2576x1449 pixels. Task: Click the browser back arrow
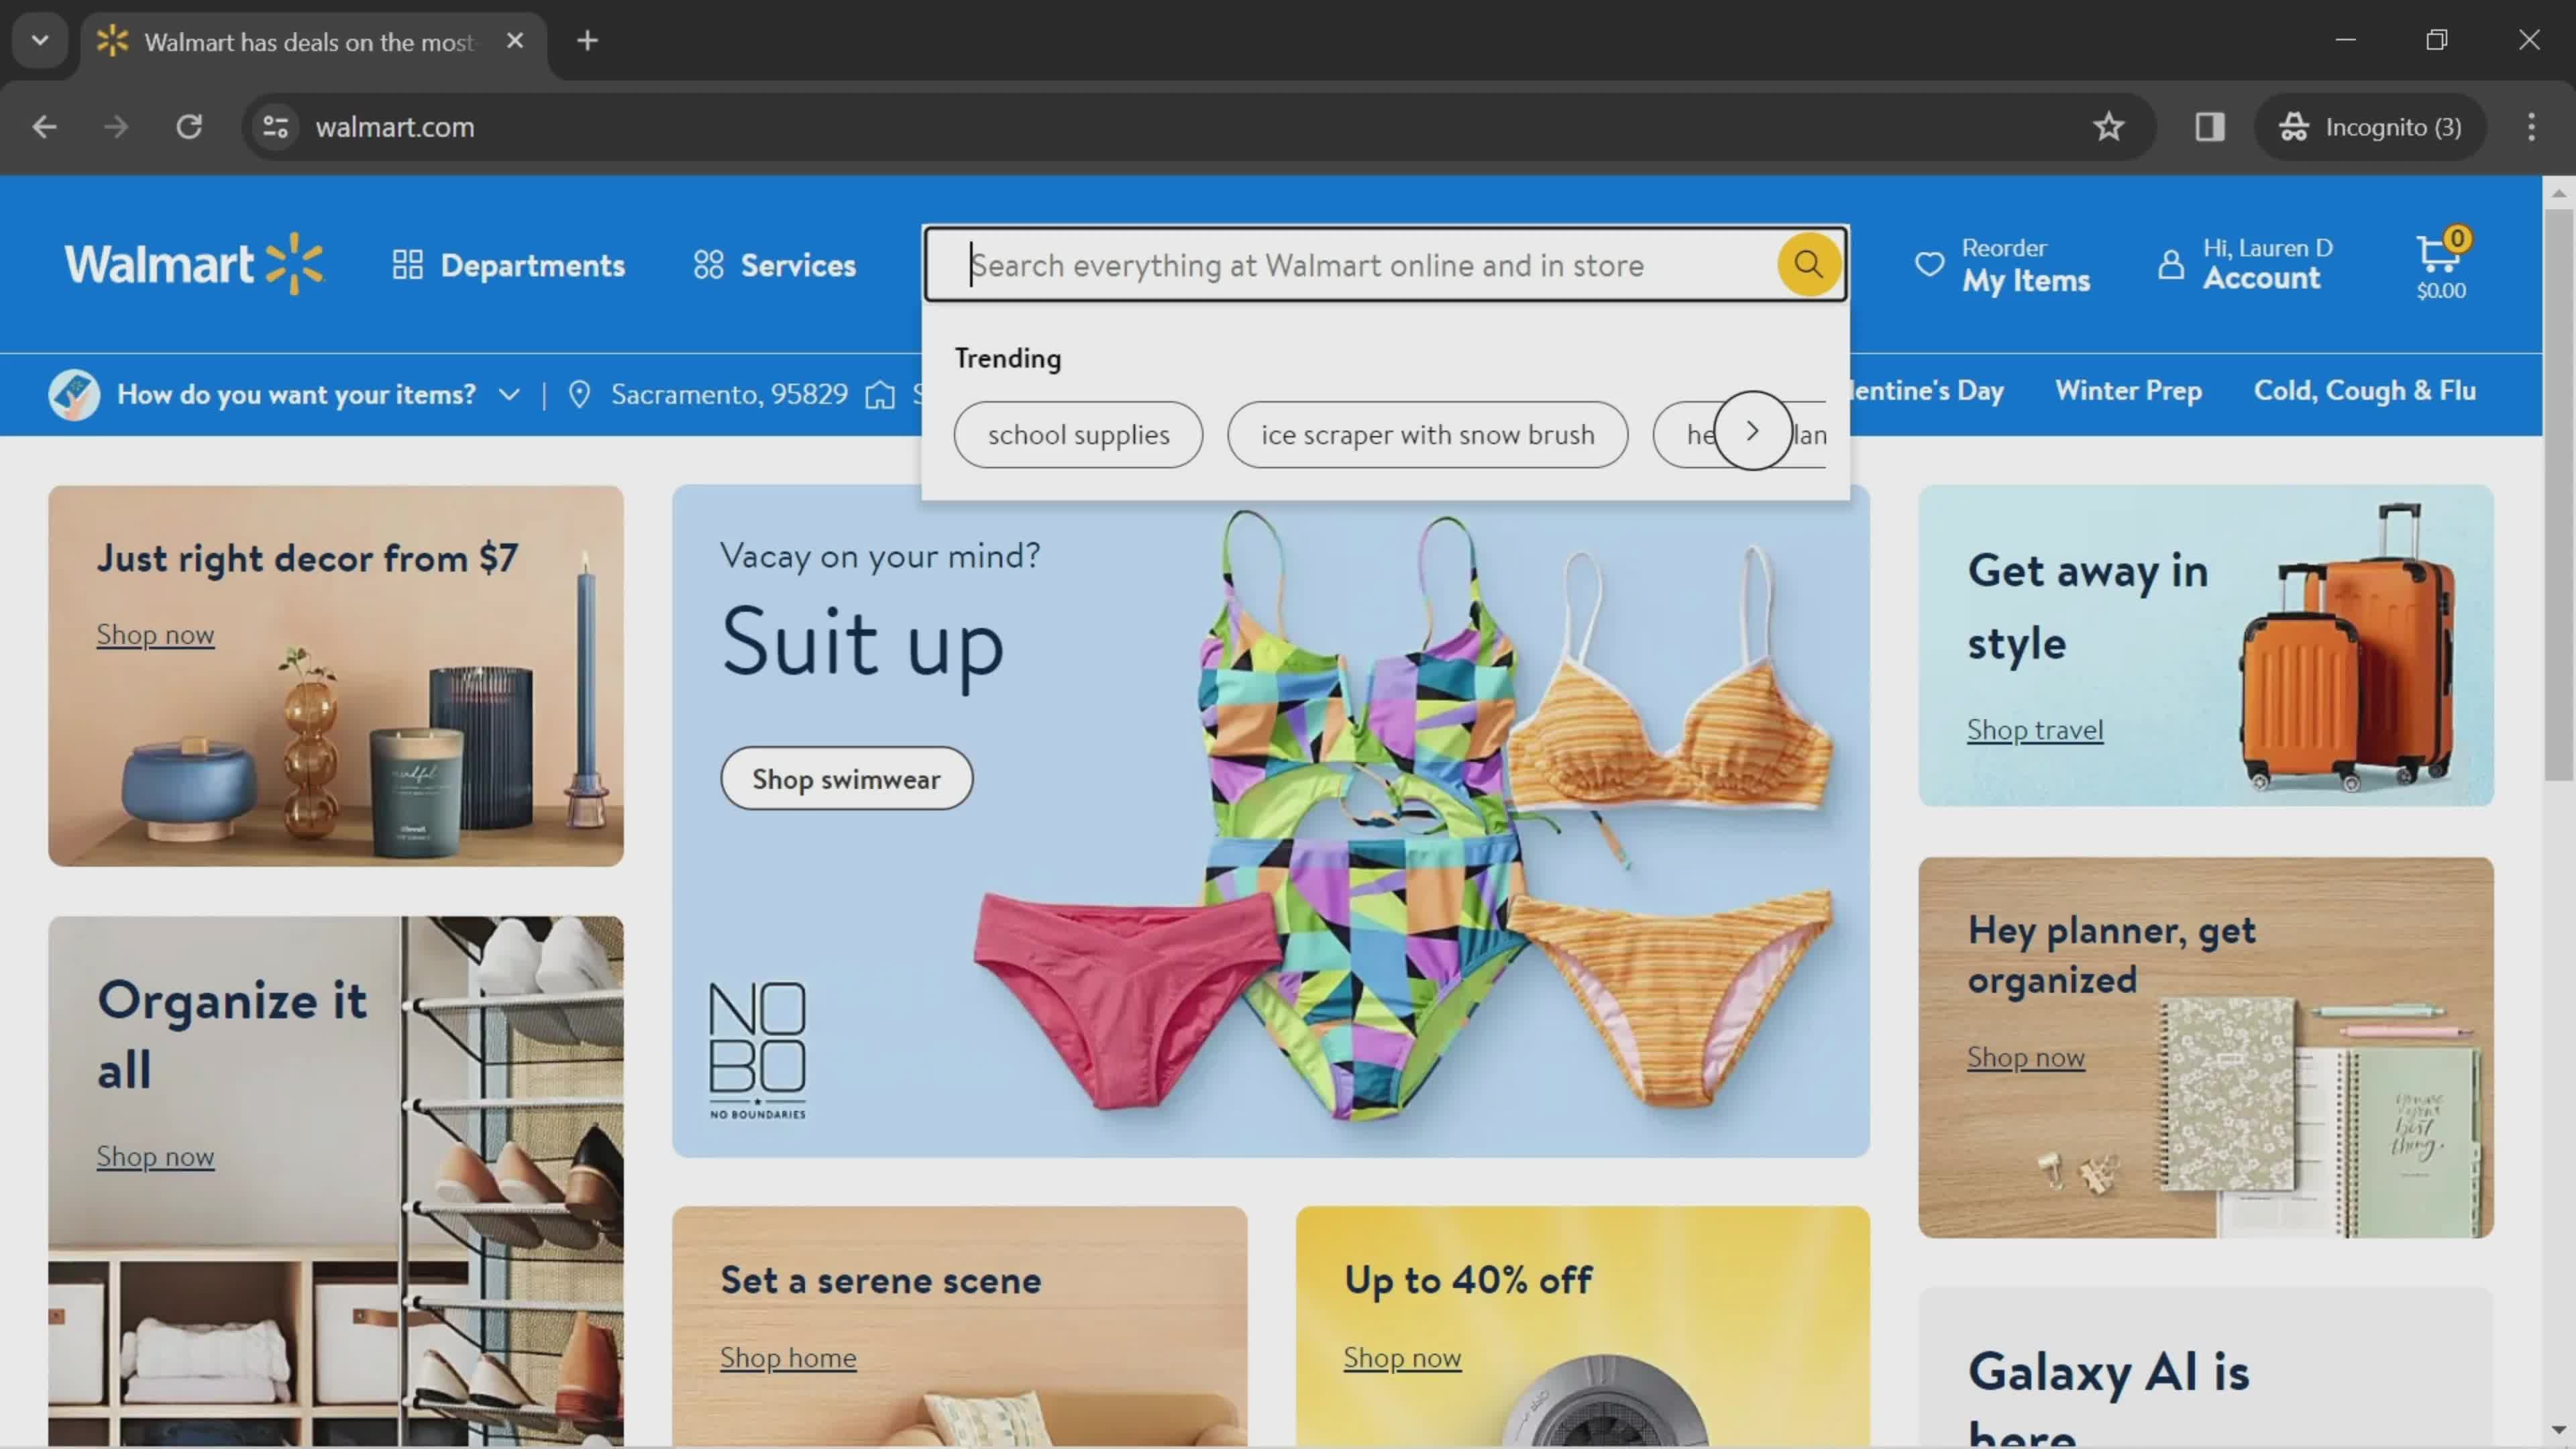(44, 127)
